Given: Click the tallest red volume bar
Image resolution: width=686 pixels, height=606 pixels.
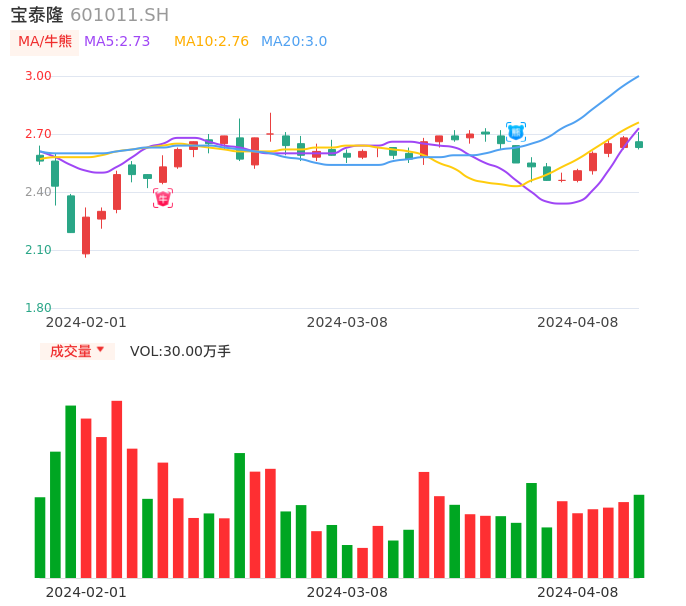Looking at the screenshot, I should pos(117,489).
